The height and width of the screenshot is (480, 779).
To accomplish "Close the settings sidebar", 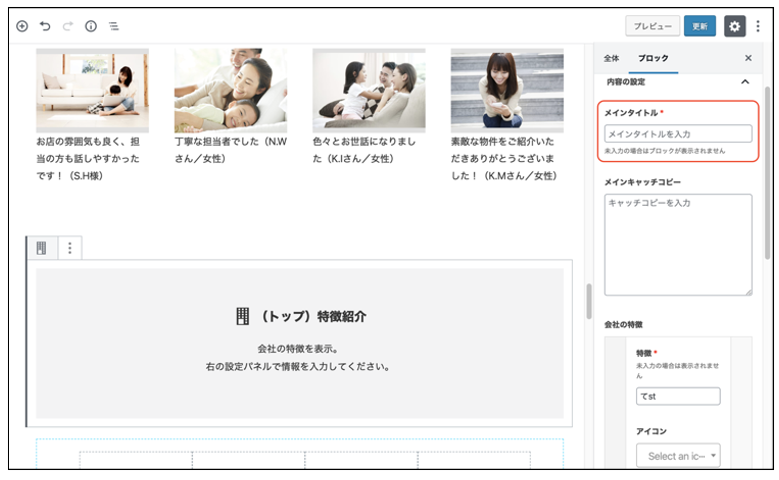I will point(748,58).
